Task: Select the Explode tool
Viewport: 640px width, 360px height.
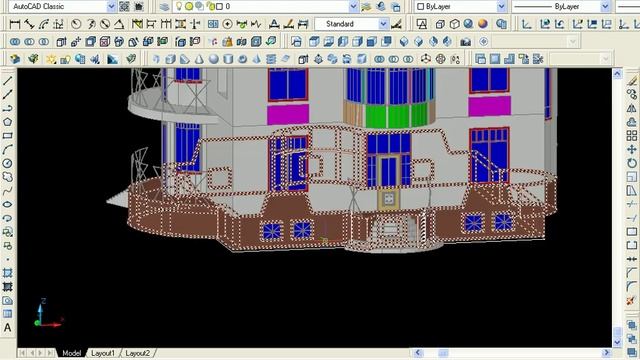Action: pos(632,300)
